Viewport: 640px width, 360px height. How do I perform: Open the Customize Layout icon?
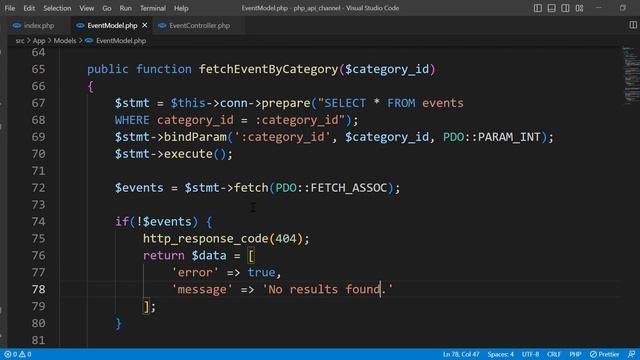point(579,8)
